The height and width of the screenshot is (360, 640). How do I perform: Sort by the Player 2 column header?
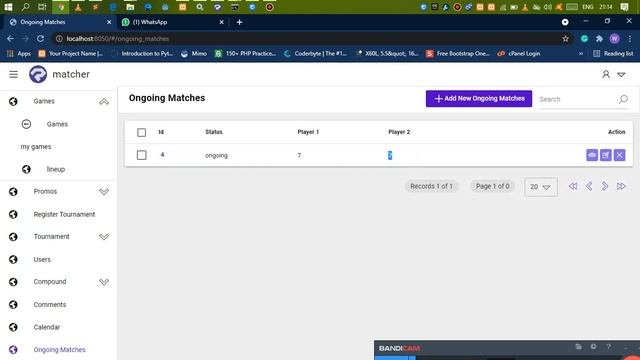pos(399,132)
